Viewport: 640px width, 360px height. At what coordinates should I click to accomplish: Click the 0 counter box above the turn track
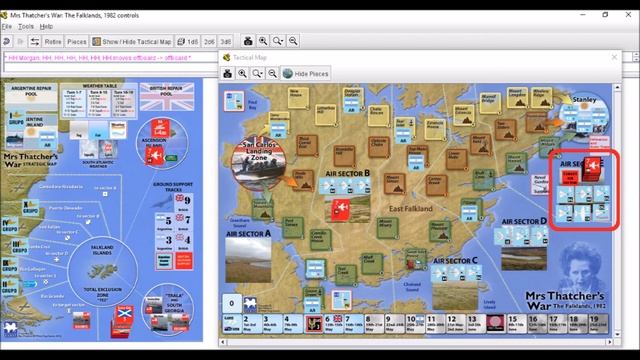click(231, 303)
